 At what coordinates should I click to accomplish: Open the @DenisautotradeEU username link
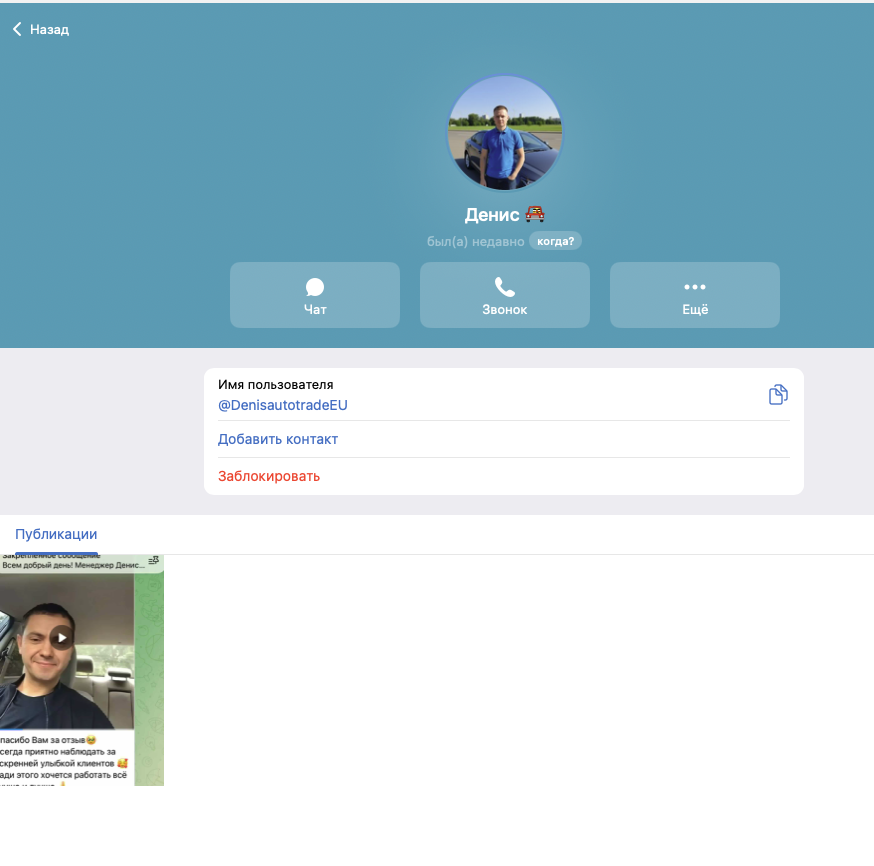pos(283,405)
